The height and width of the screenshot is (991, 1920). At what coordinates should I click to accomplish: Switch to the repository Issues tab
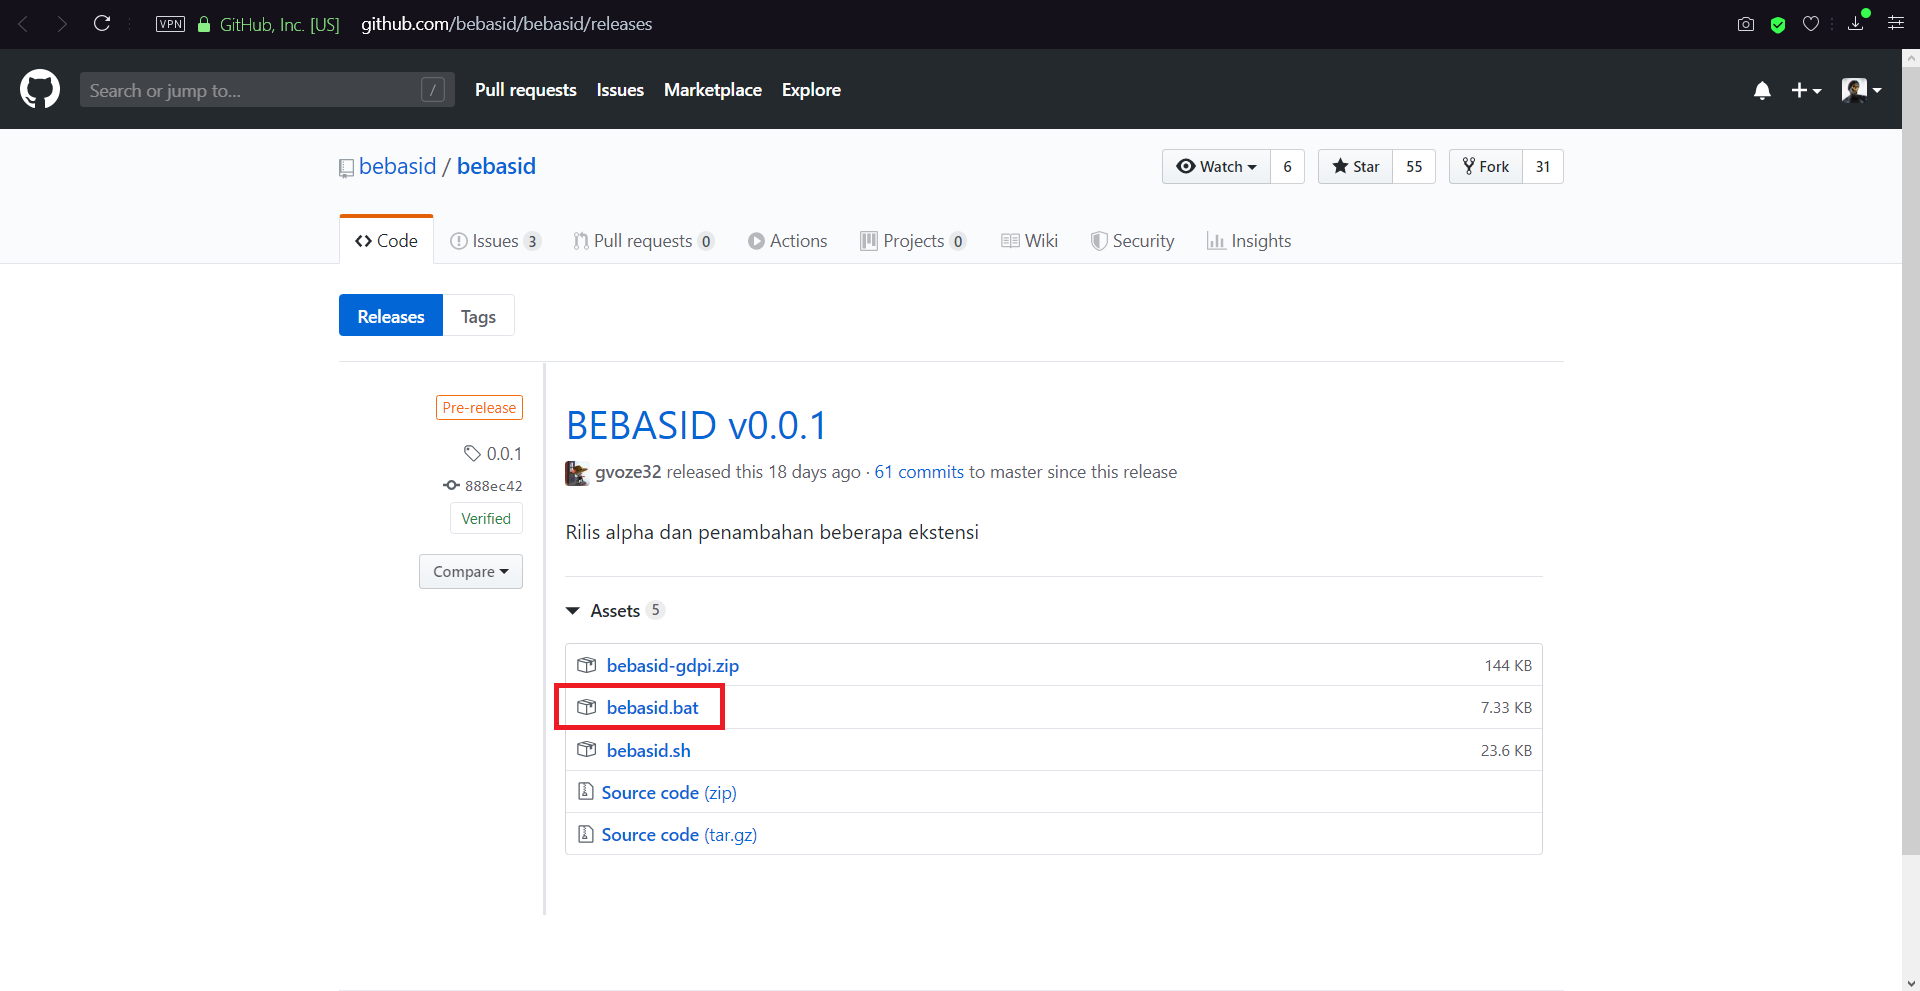point(495,241)
